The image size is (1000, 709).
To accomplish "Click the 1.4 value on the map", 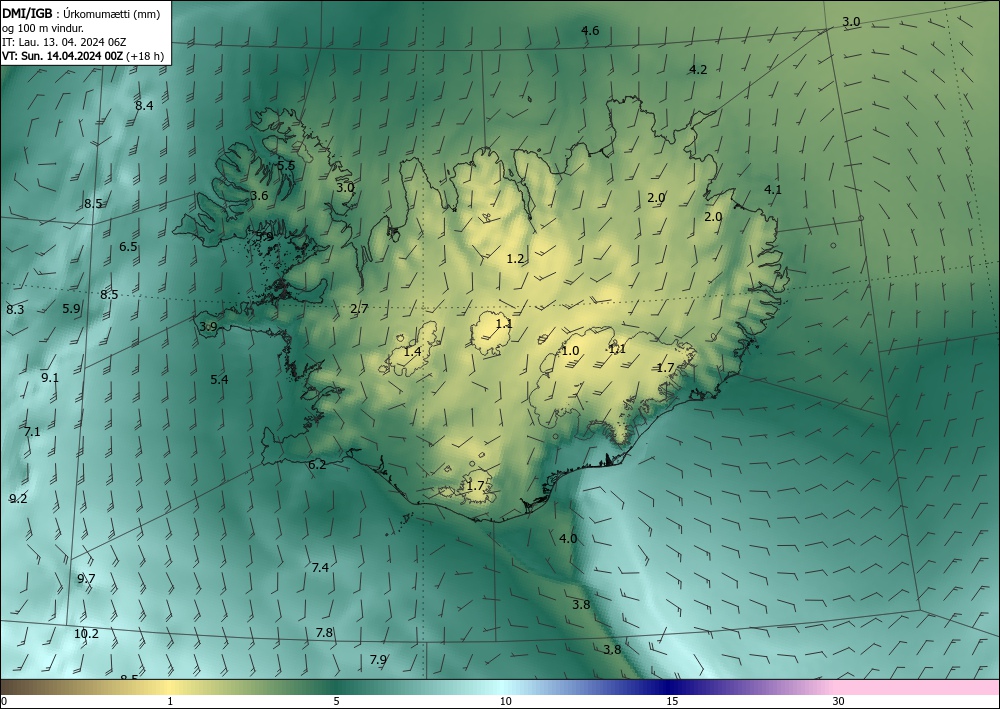I will tap(413, 351).
